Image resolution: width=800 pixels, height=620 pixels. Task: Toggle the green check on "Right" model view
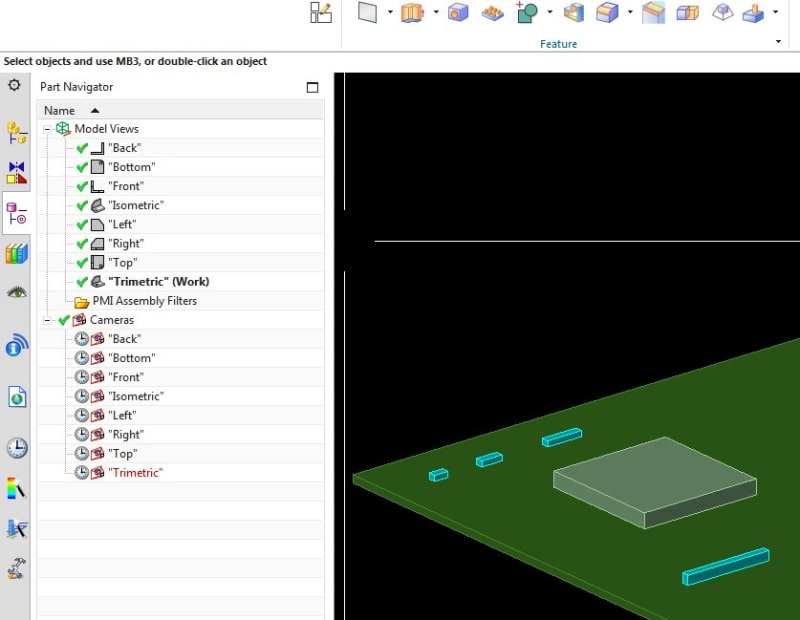tap(82, 243)
